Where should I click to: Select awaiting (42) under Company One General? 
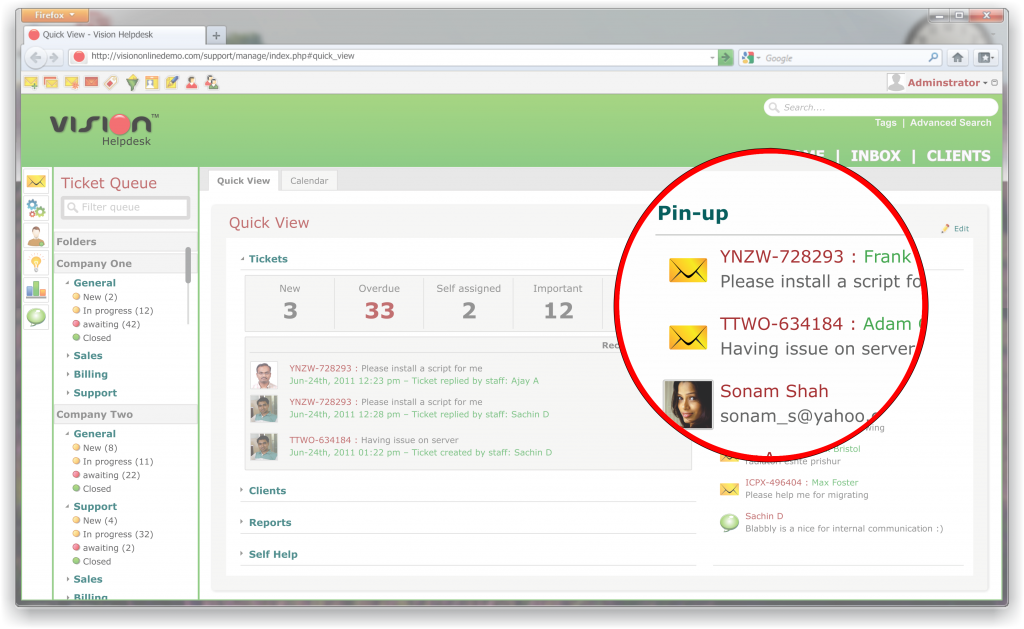[111, 325]
